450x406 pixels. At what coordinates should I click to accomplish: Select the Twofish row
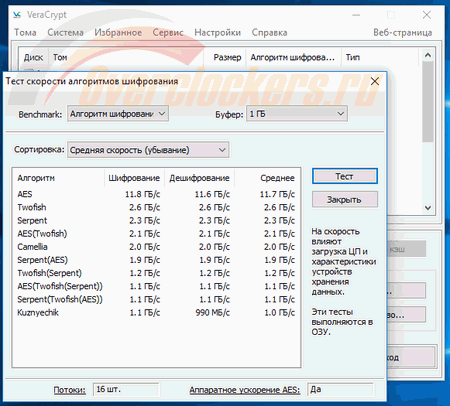tap(156, 207)
